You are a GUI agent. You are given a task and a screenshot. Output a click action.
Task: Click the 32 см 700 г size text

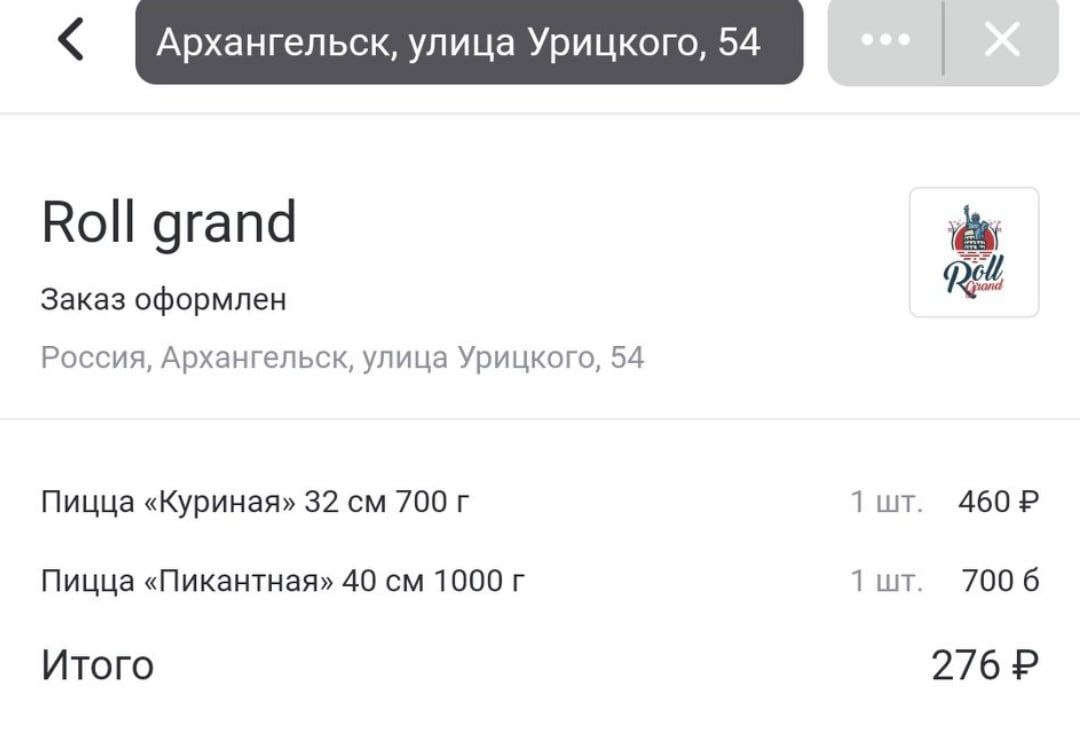point(386,500)
